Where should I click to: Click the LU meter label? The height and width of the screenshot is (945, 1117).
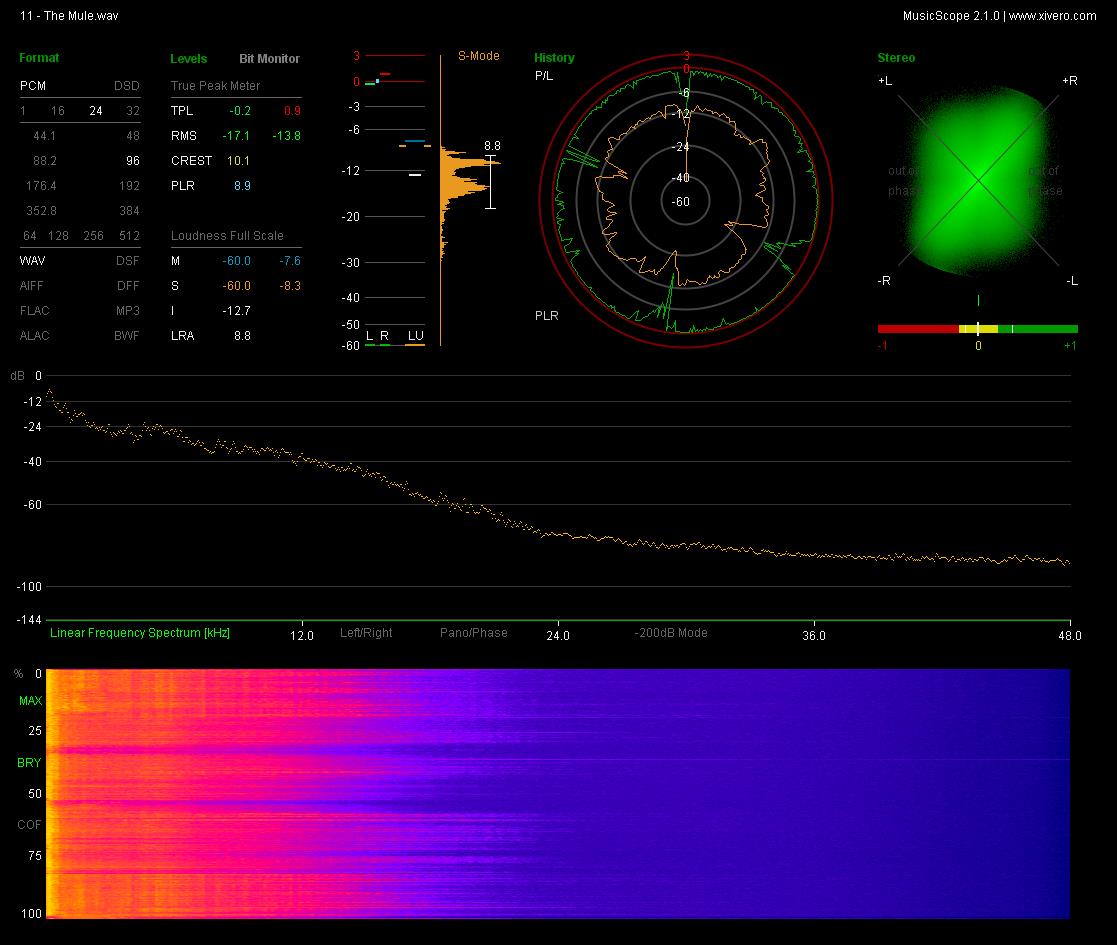pos(415,335)
